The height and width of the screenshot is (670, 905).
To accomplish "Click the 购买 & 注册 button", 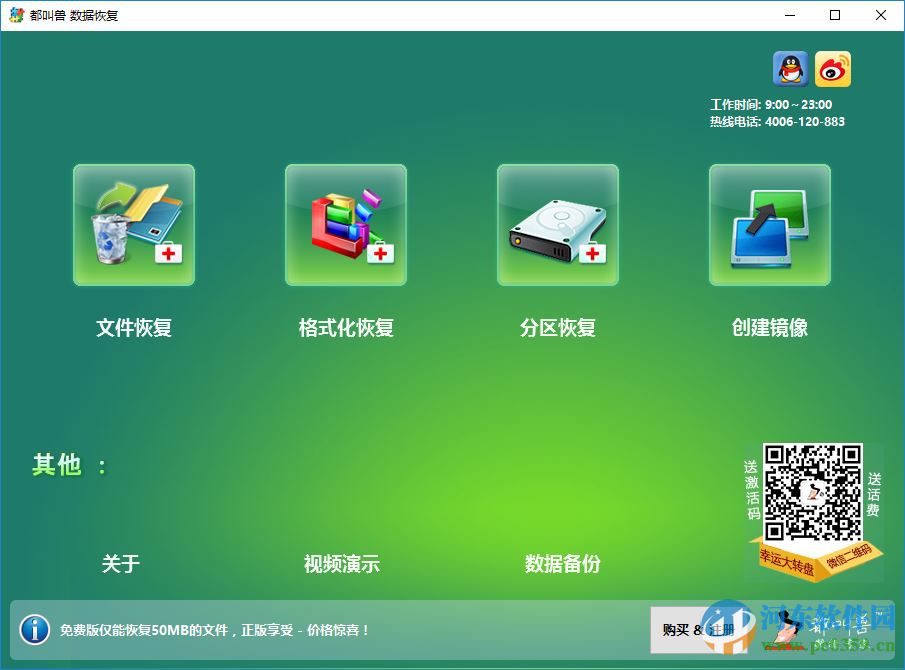I will 700,630.
